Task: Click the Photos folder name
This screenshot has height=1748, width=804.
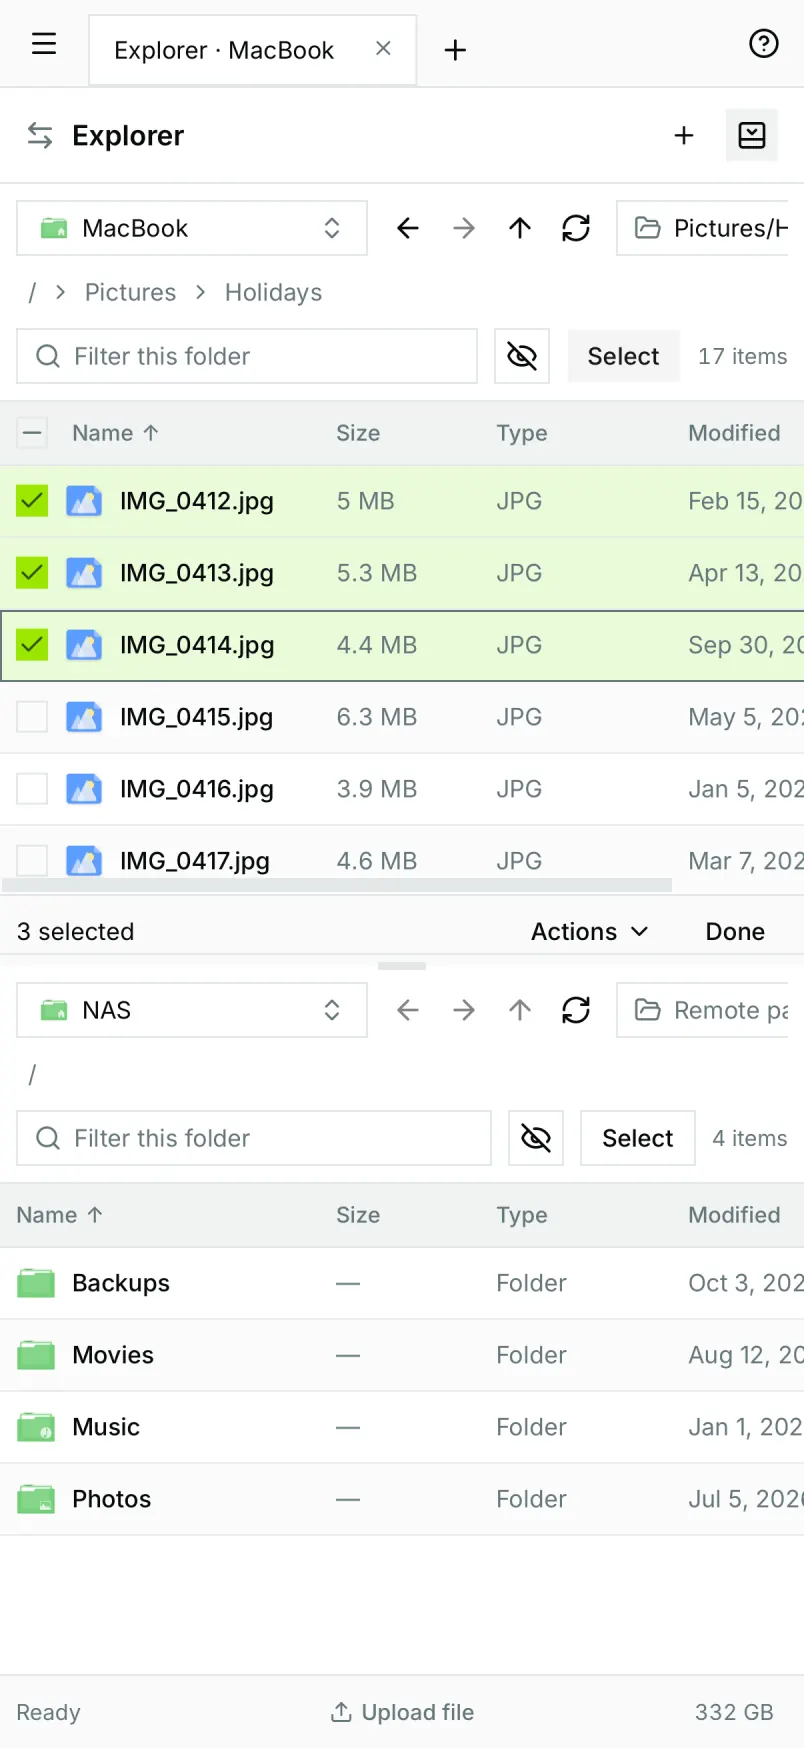Action: click(112, 1499)
